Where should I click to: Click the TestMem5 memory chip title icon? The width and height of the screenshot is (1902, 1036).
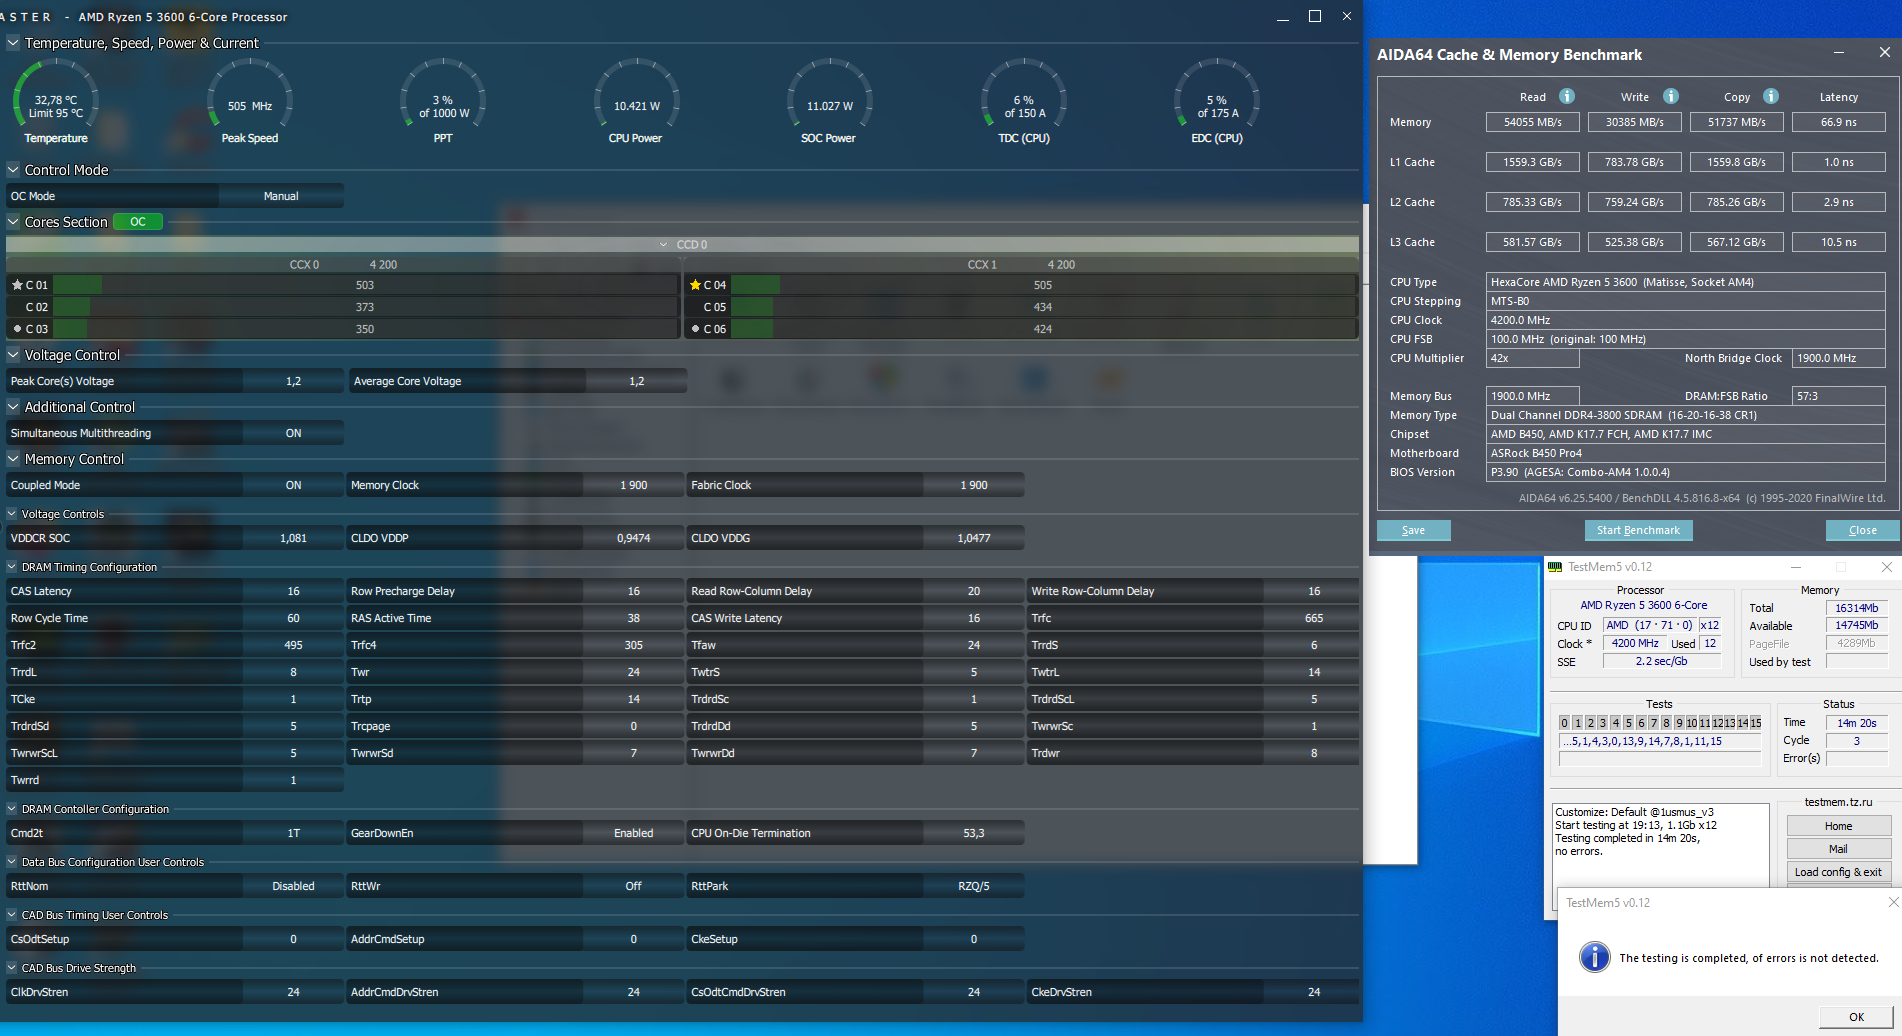point(1555,567)
